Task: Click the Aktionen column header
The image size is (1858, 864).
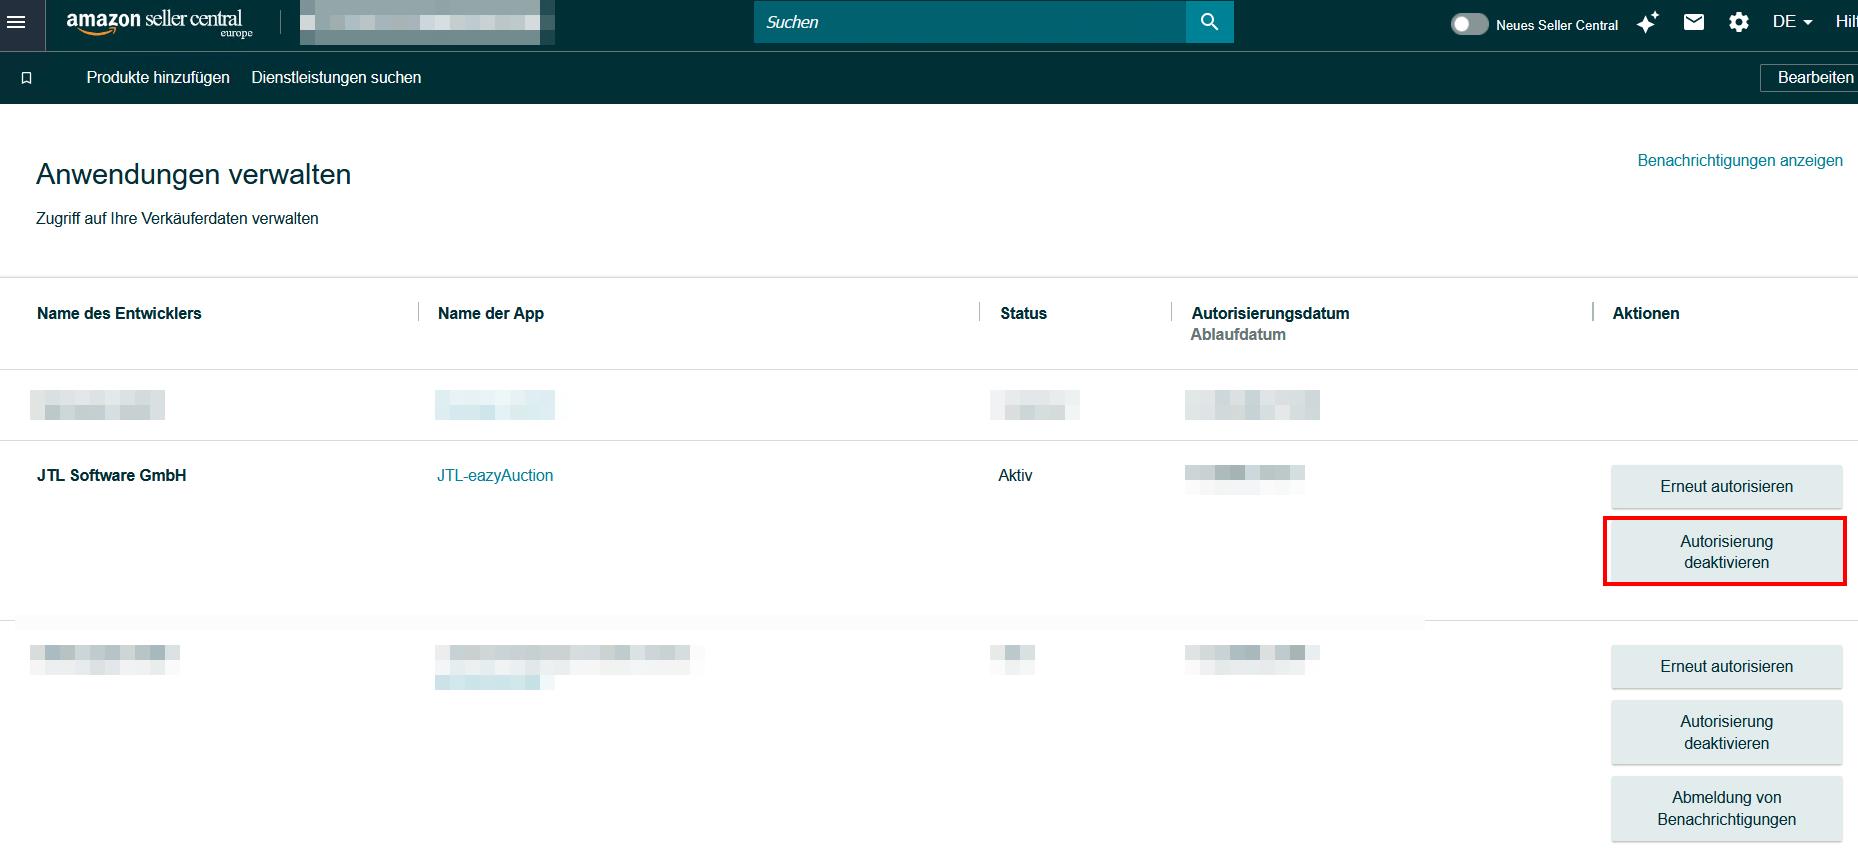Action: point(1646,313)
